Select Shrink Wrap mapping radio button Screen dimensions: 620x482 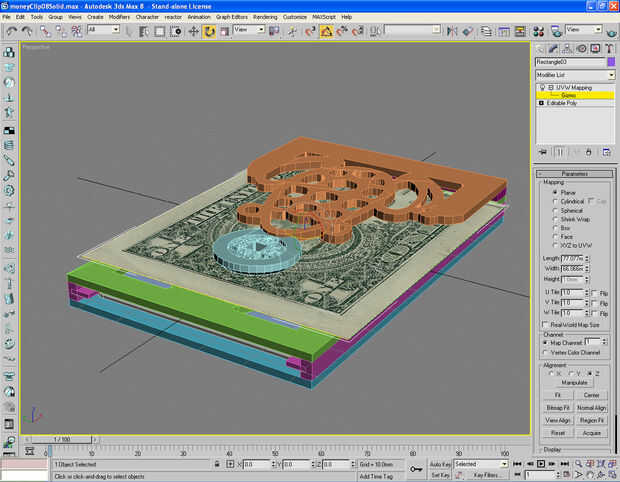tap(555, 219)
